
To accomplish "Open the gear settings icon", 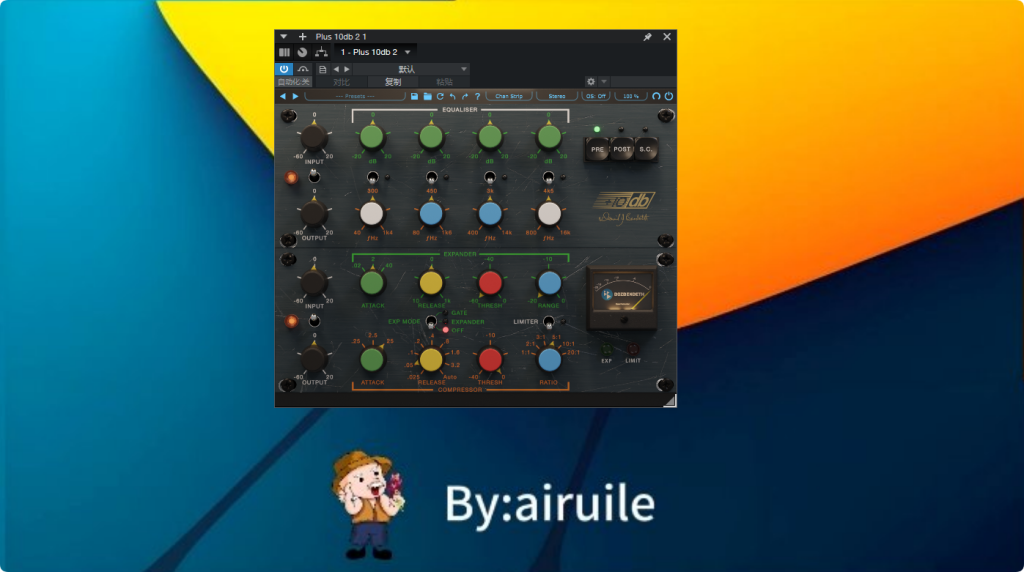I will 591,82.
